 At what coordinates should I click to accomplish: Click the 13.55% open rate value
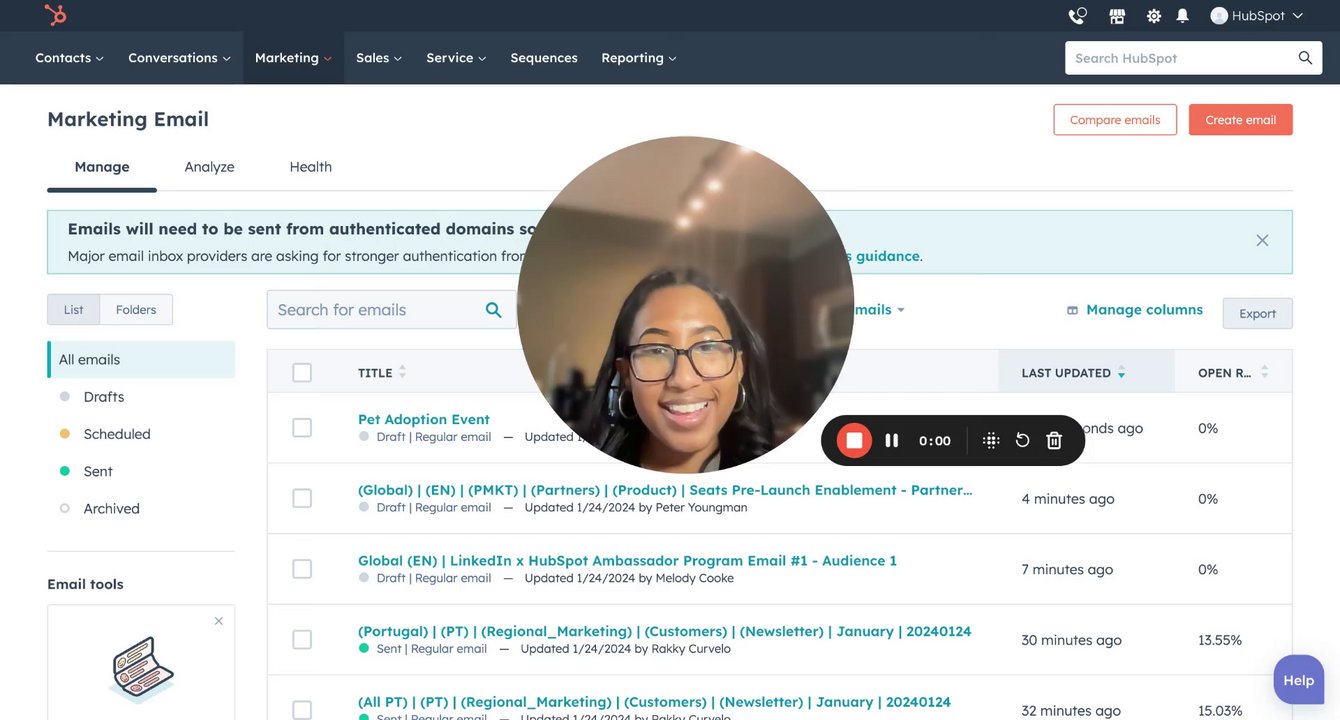(1220, 640)
